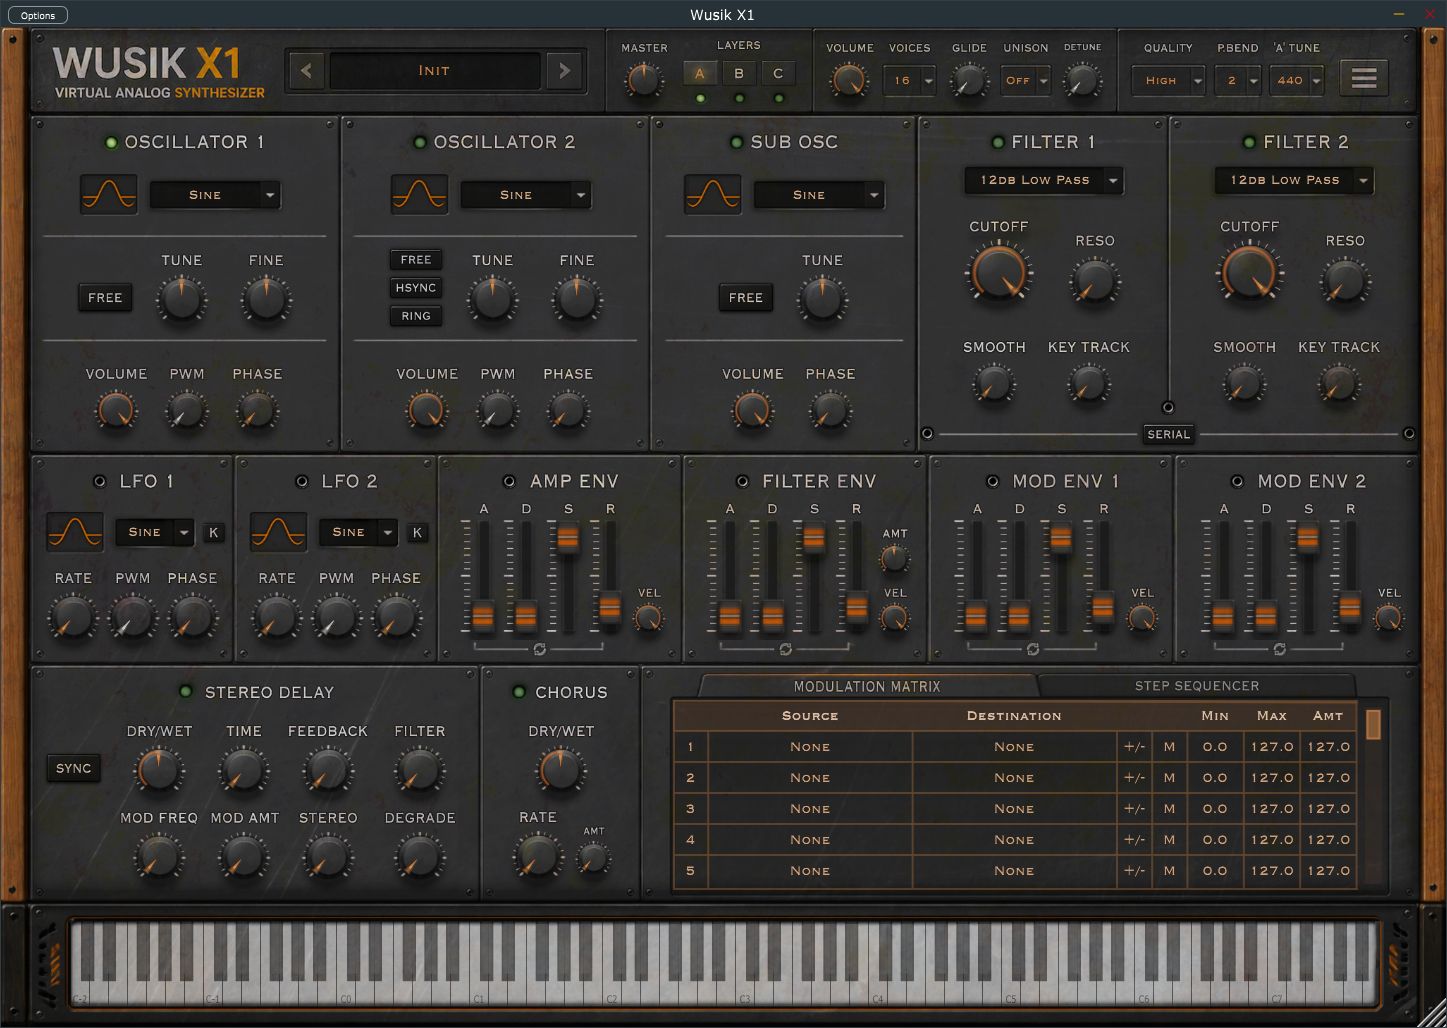Go to previous preset arrow

(307, 71)
